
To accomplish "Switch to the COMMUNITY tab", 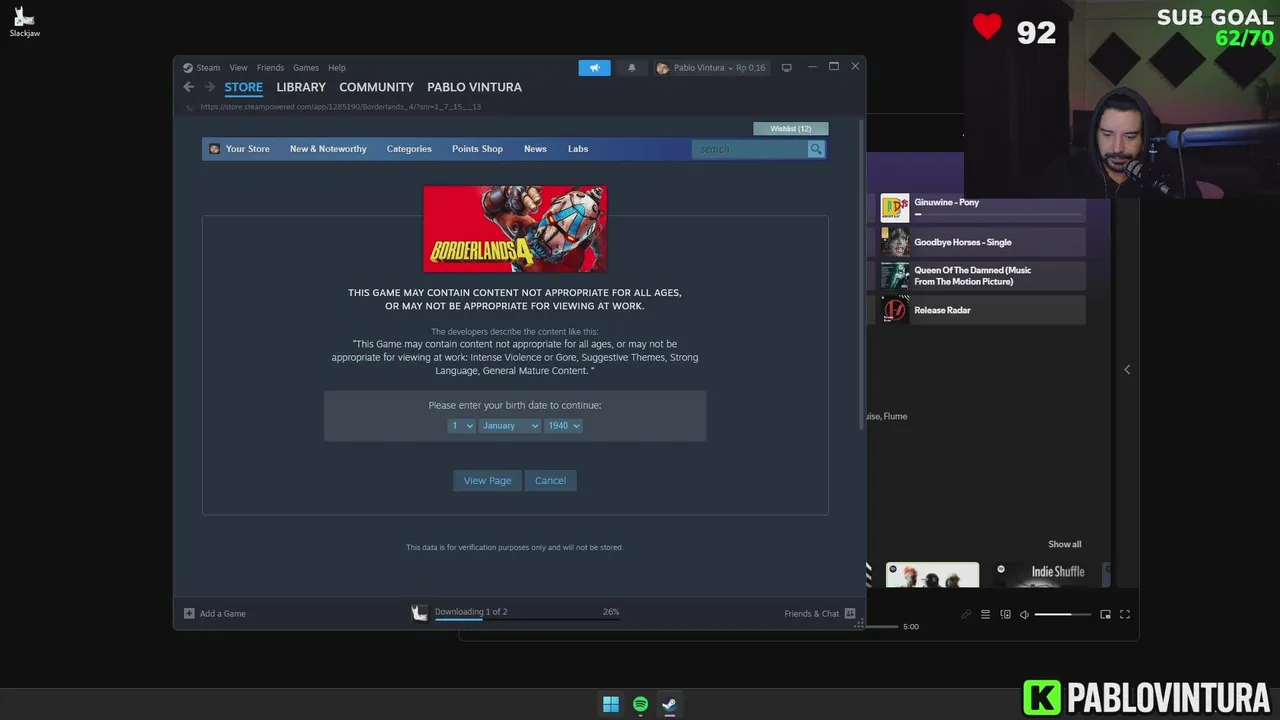I will 376,87.
